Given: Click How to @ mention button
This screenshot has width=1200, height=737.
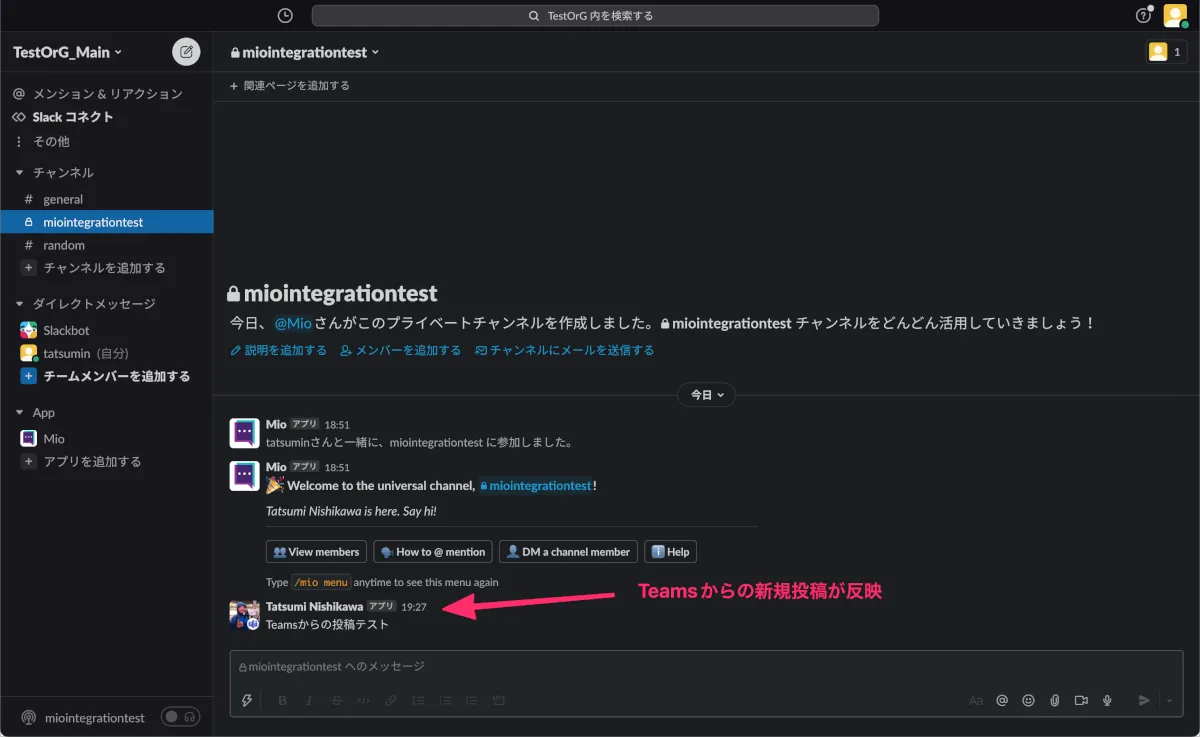Looking at the screenshot, I should [433, 552].
